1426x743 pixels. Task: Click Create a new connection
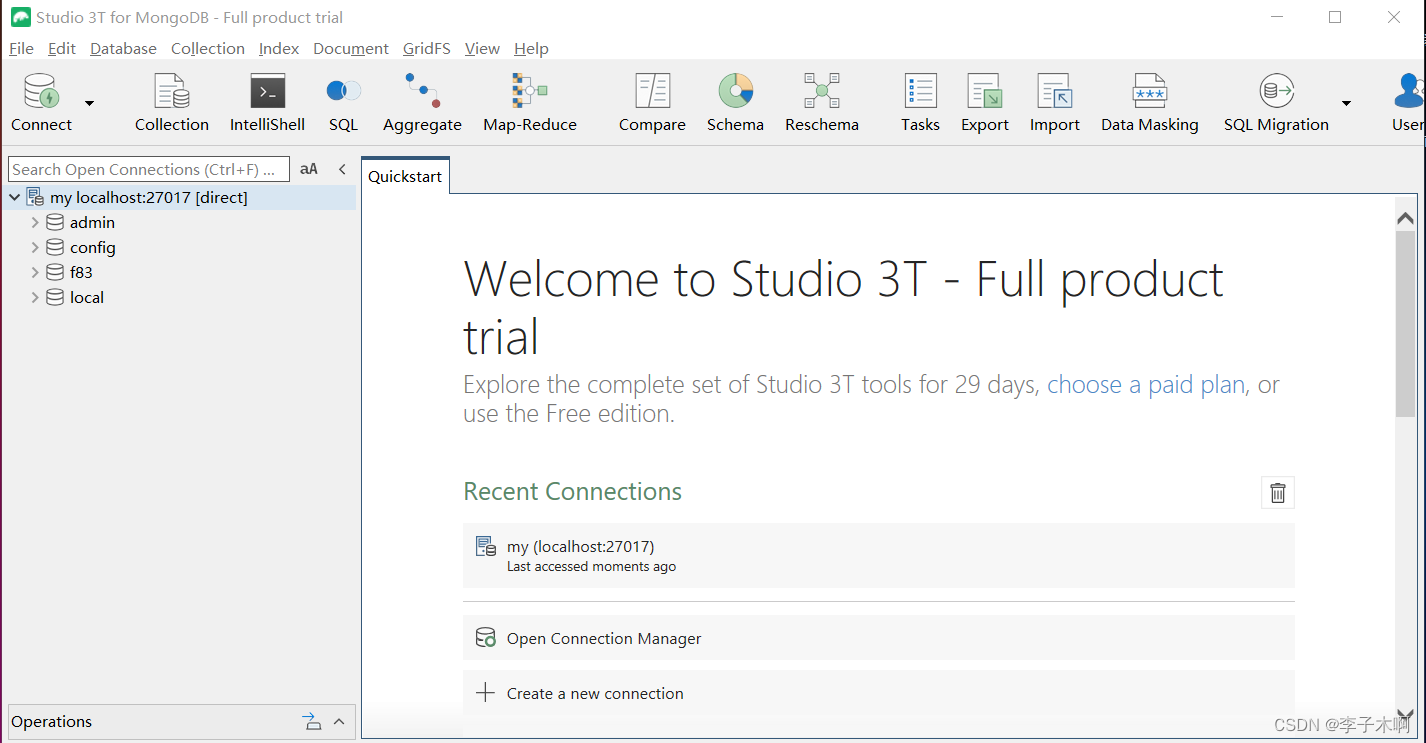point(878,693)
